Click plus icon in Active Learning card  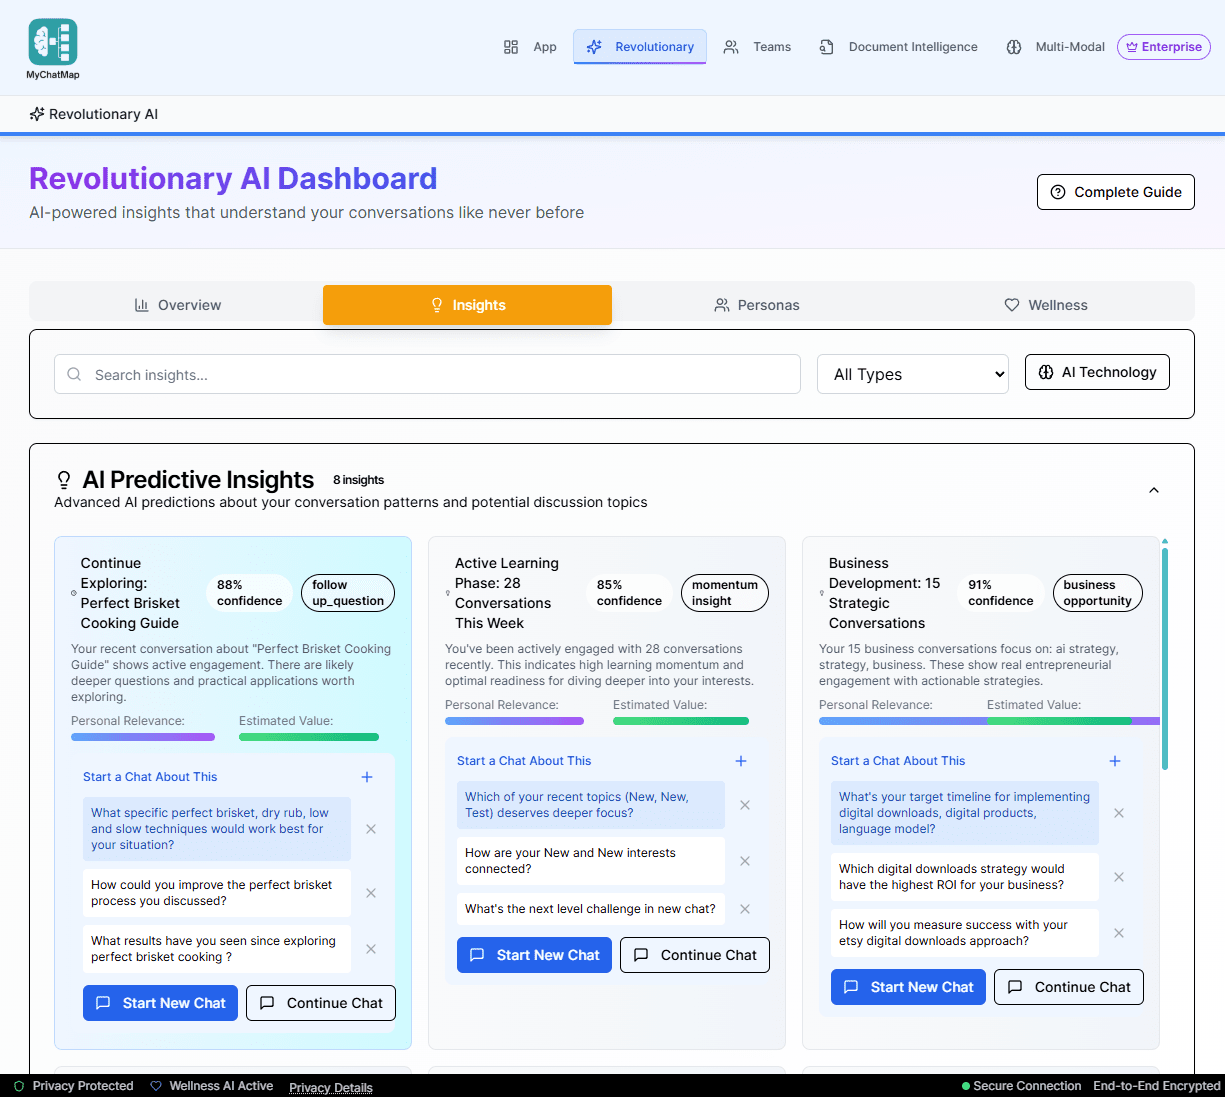point(741,761)
